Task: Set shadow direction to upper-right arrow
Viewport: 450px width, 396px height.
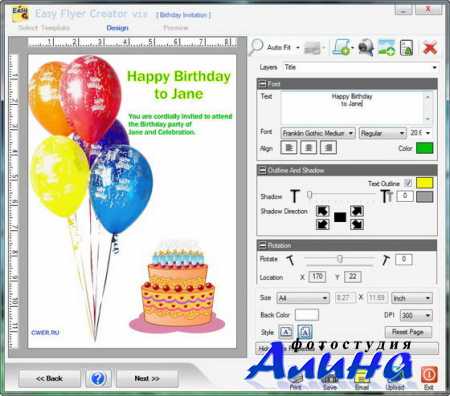Action: click(x=357, y=211)
